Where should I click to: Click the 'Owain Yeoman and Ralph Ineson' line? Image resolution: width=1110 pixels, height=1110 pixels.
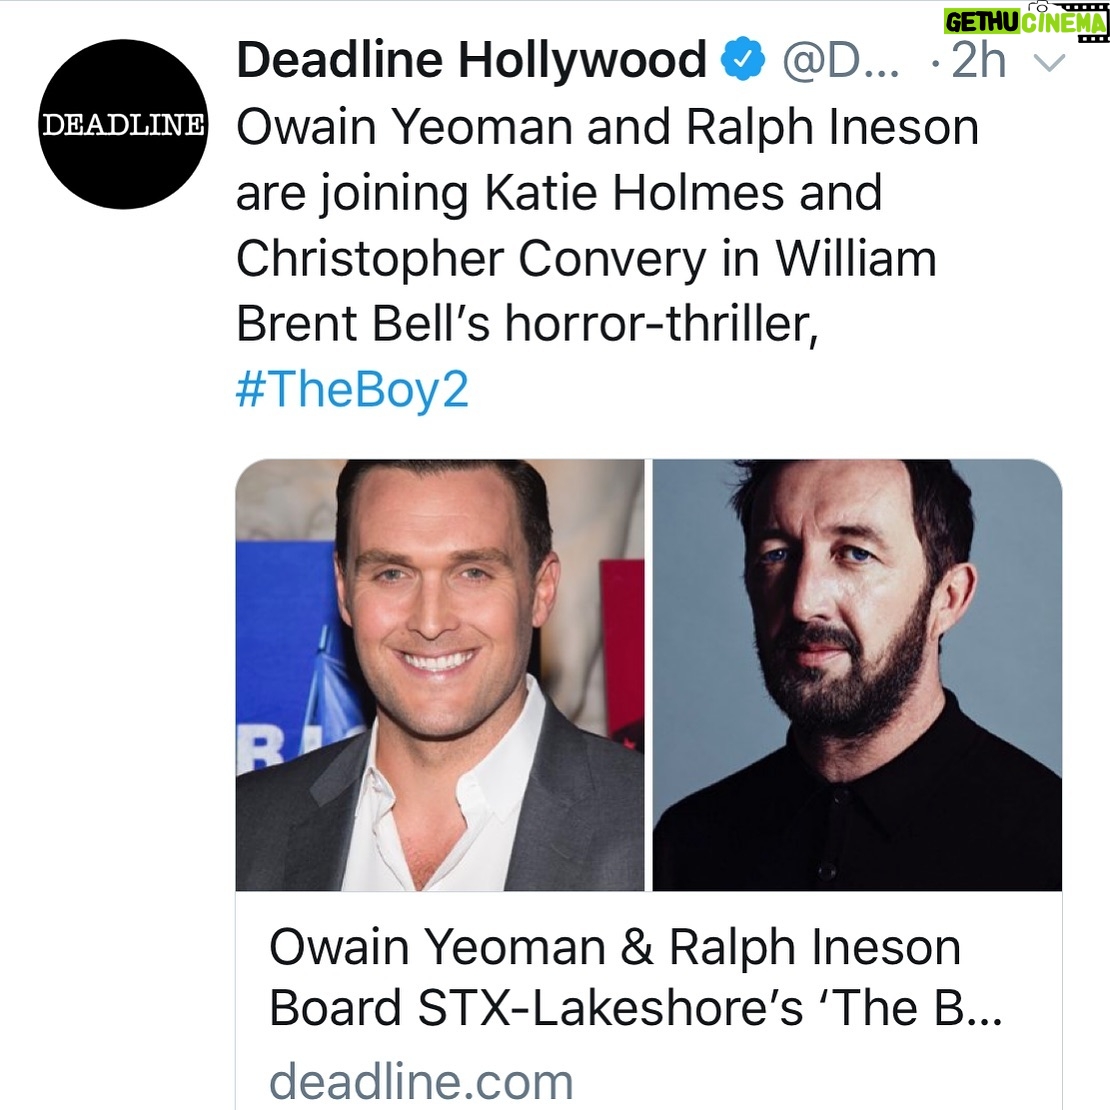coord(607,128)
